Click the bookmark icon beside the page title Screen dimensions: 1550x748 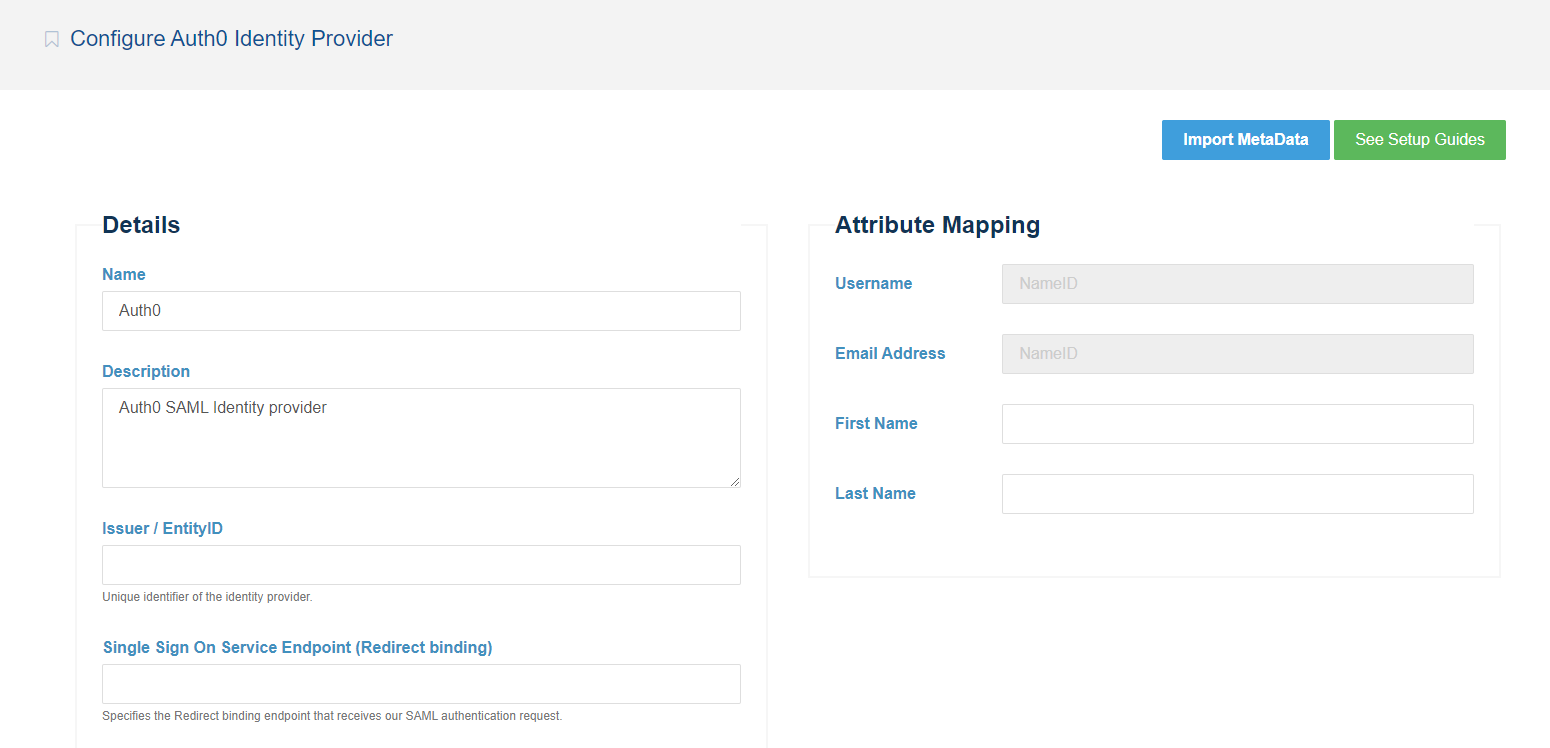pyautogui.click(x=52, y=40)
